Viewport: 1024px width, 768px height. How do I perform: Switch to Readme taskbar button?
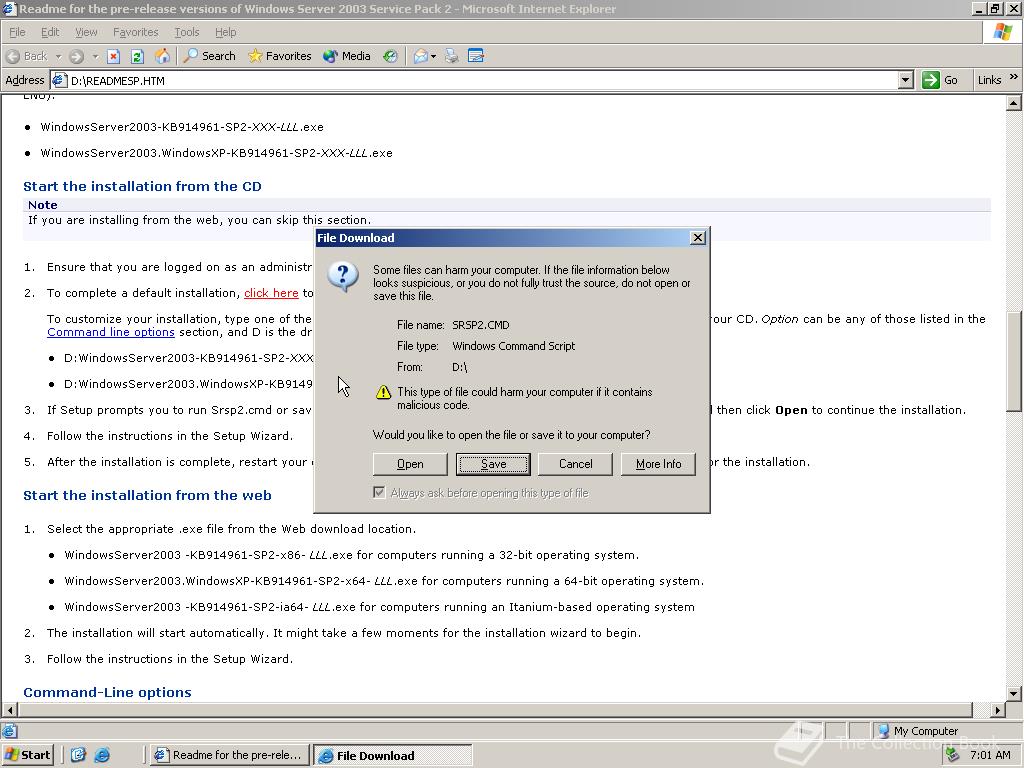(x=228, y=755)
